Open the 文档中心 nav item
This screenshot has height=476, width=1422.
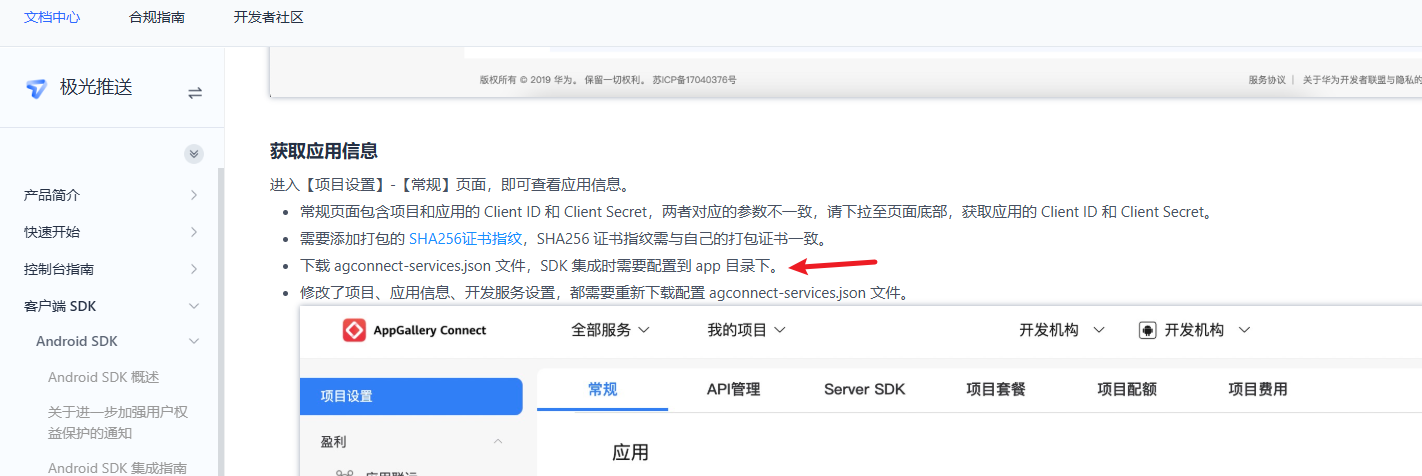pos(52,17)
